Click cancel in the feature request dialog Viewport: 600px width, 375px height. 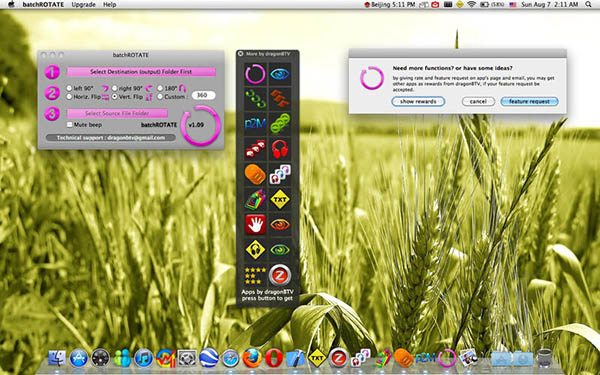(478, 102)
